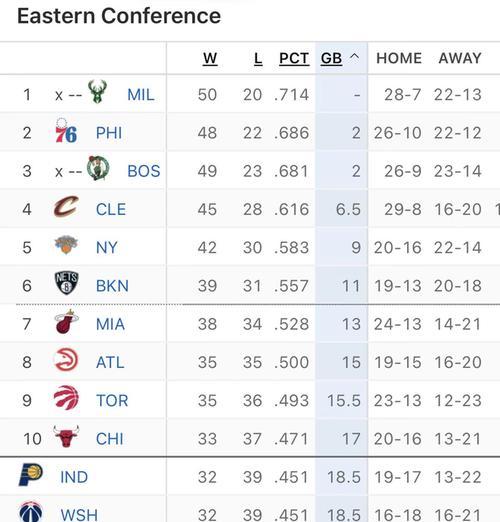Open the Milwaukee Bucks logo
This screenshot has width=500, height=522.
(x=98, y=91)
